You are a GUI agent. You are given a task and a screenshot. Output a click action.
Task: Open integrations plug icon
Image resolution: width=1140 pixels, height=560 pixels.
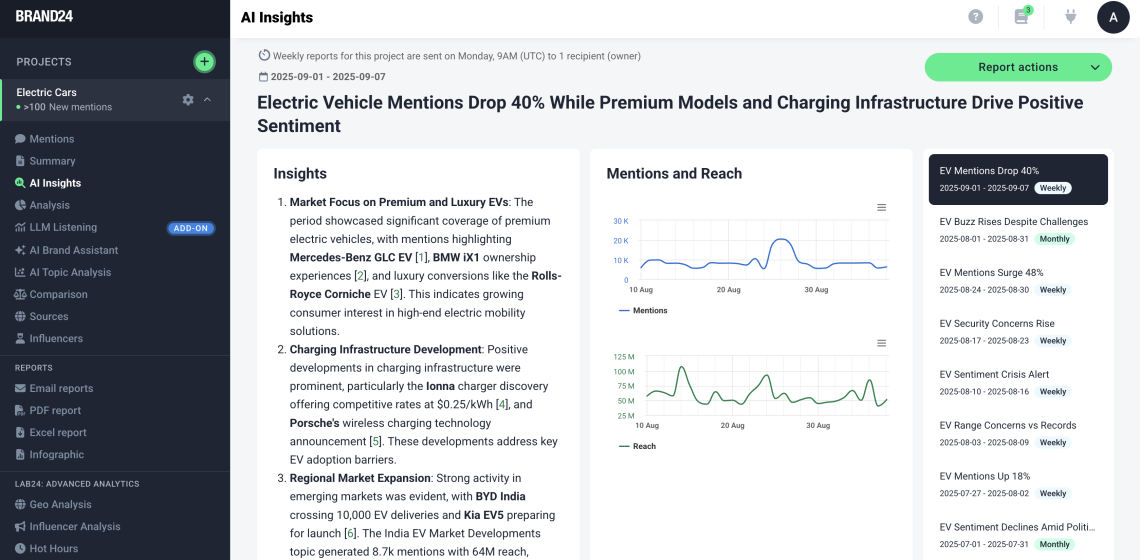coord(1070,17)
